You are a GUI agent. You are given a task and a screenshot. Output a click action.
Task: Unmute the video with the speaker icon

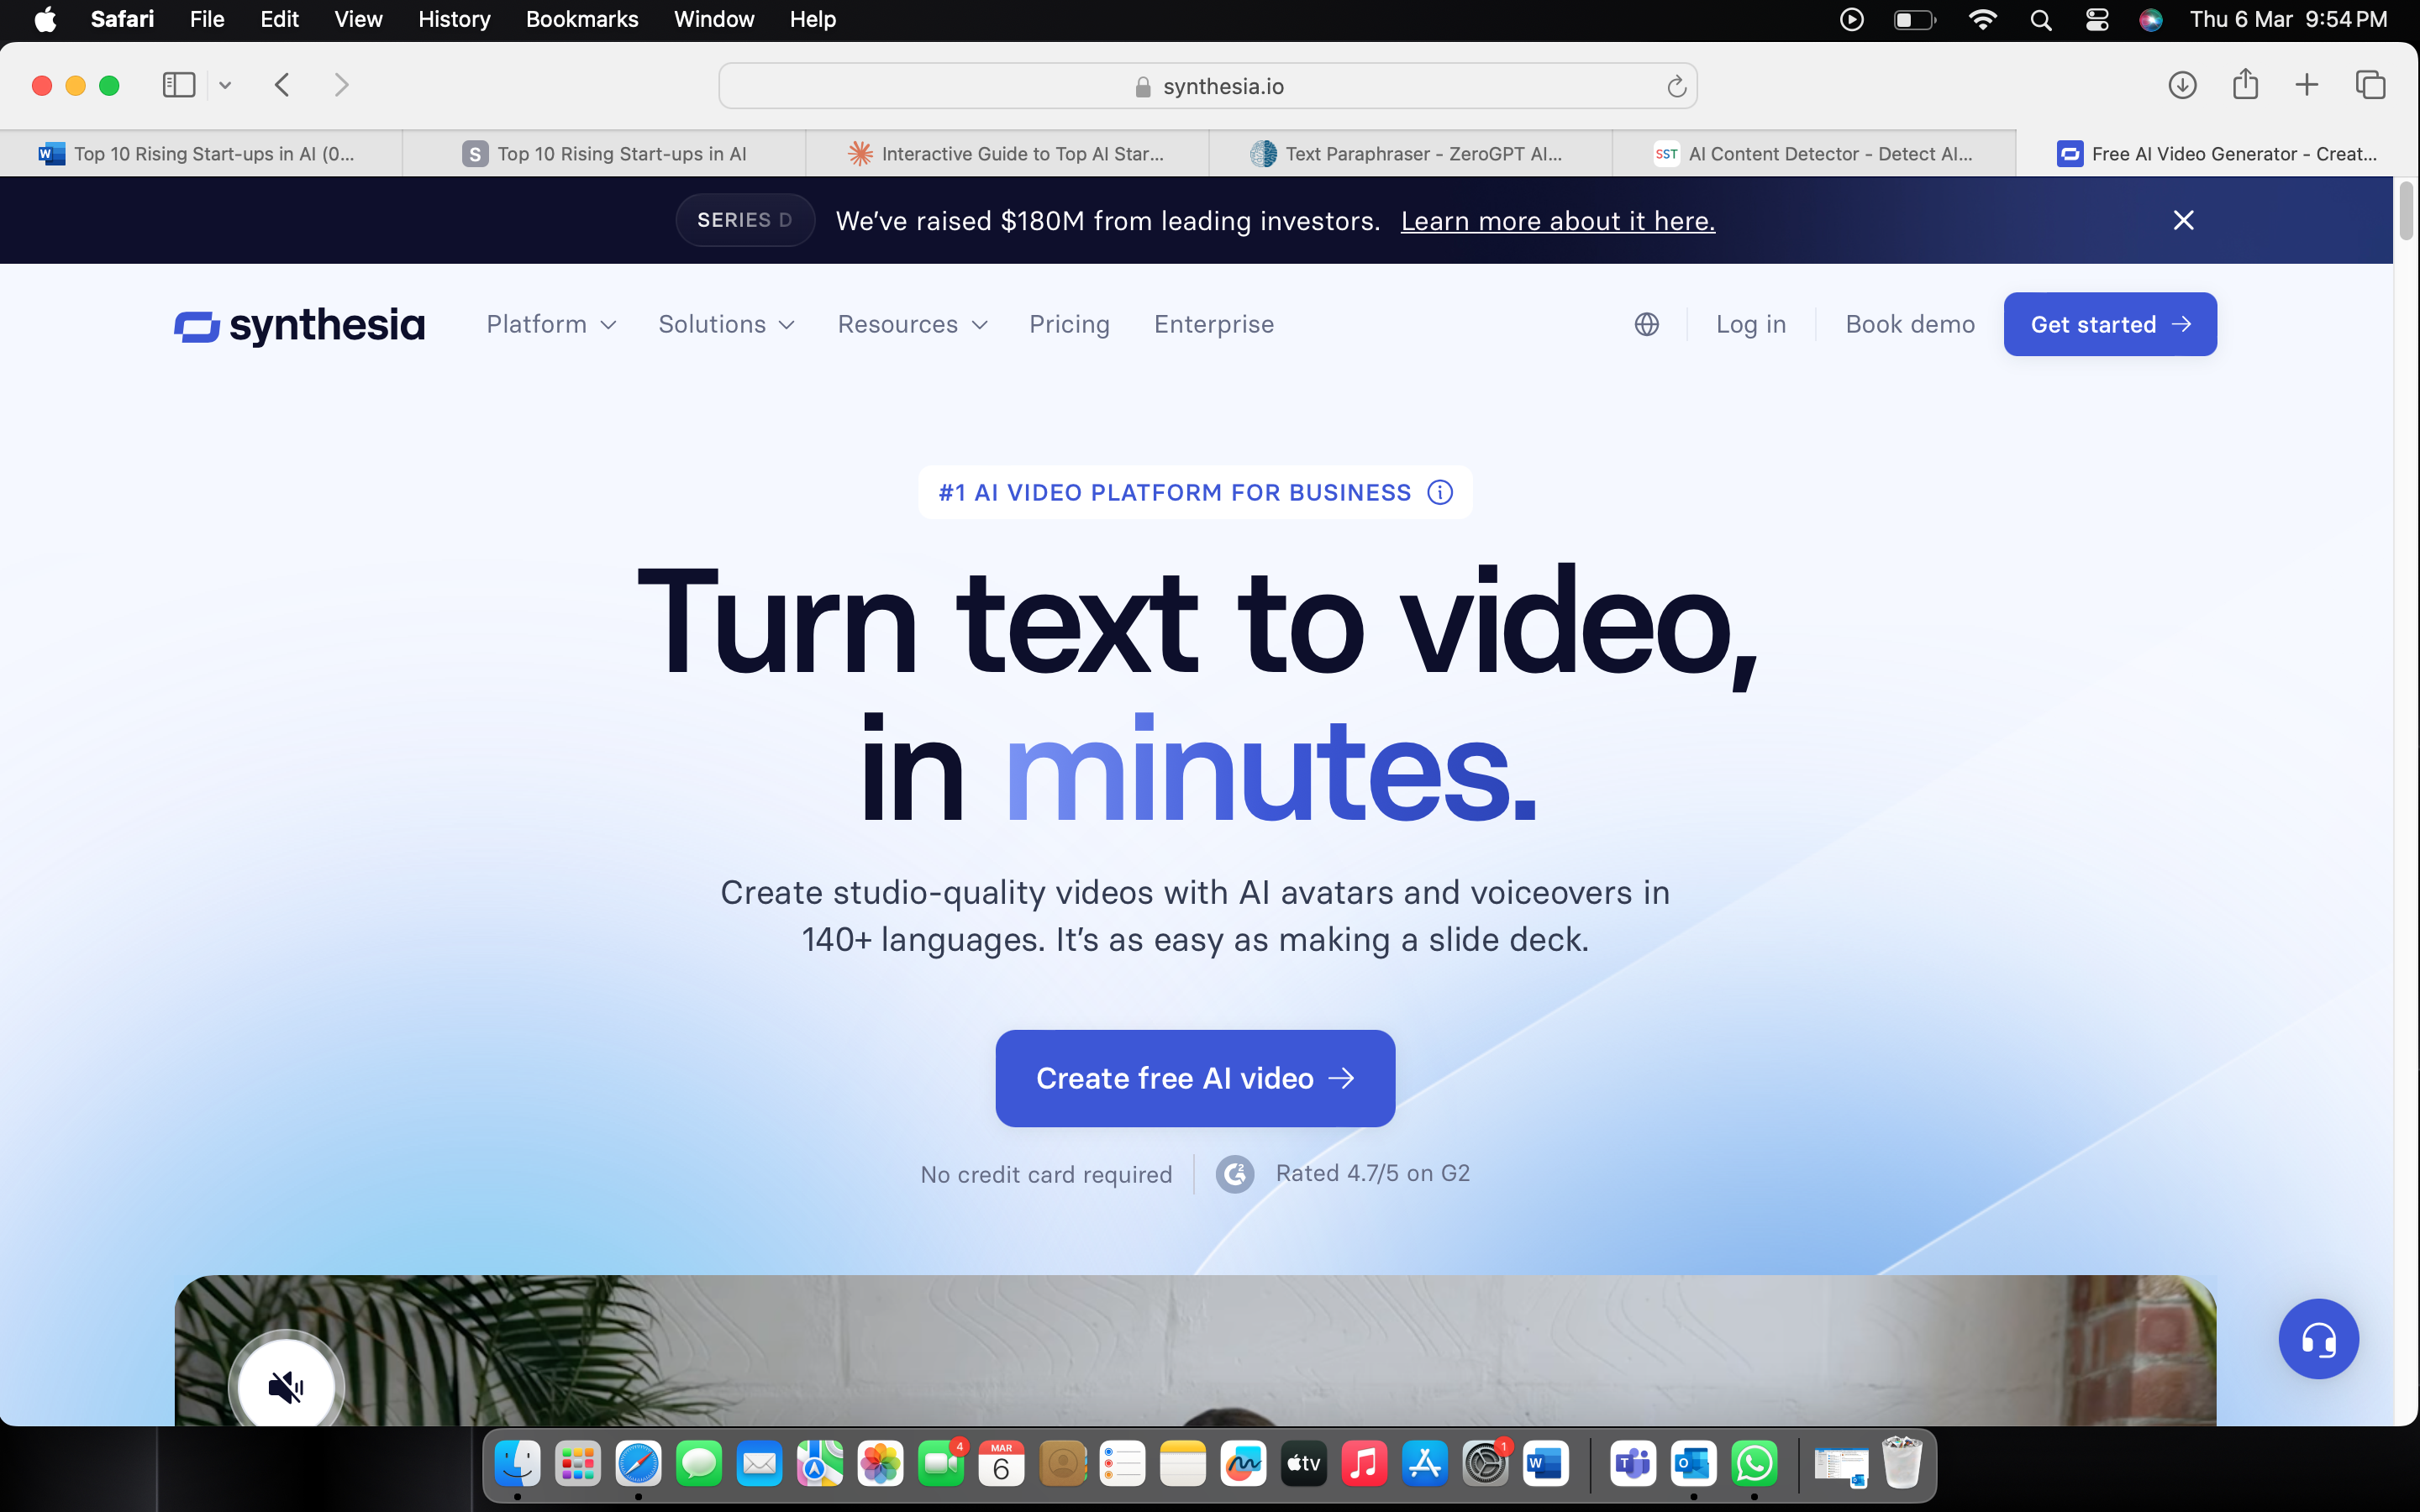point(286,1386)
